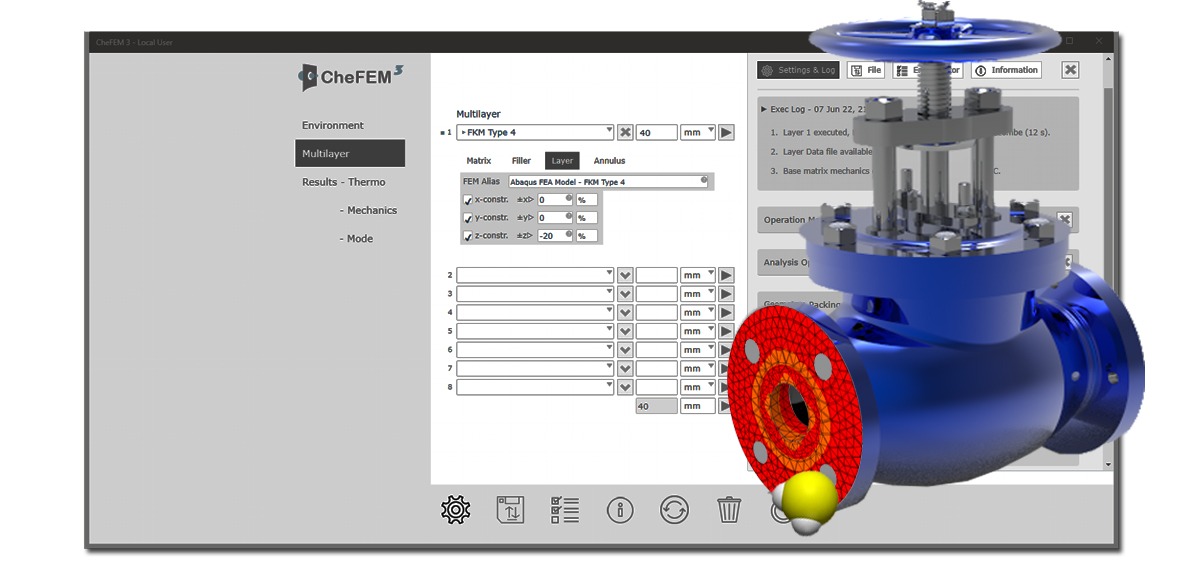Collapse the Exec Log section triangle
This screenshot has height=564, width=1200.
(764, 108)
